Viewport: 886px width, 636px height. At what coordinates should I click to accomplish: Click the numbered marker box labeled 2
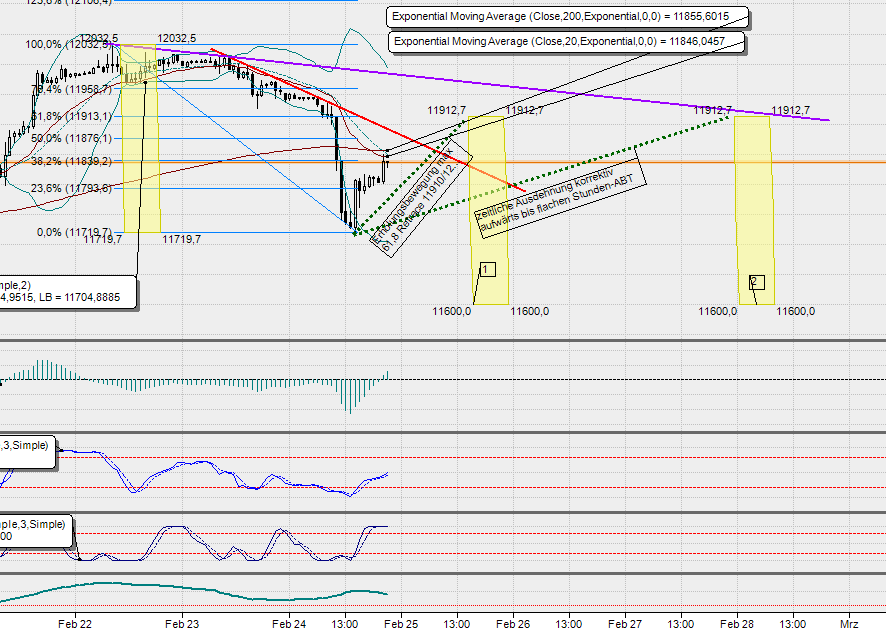pos(757,282)
